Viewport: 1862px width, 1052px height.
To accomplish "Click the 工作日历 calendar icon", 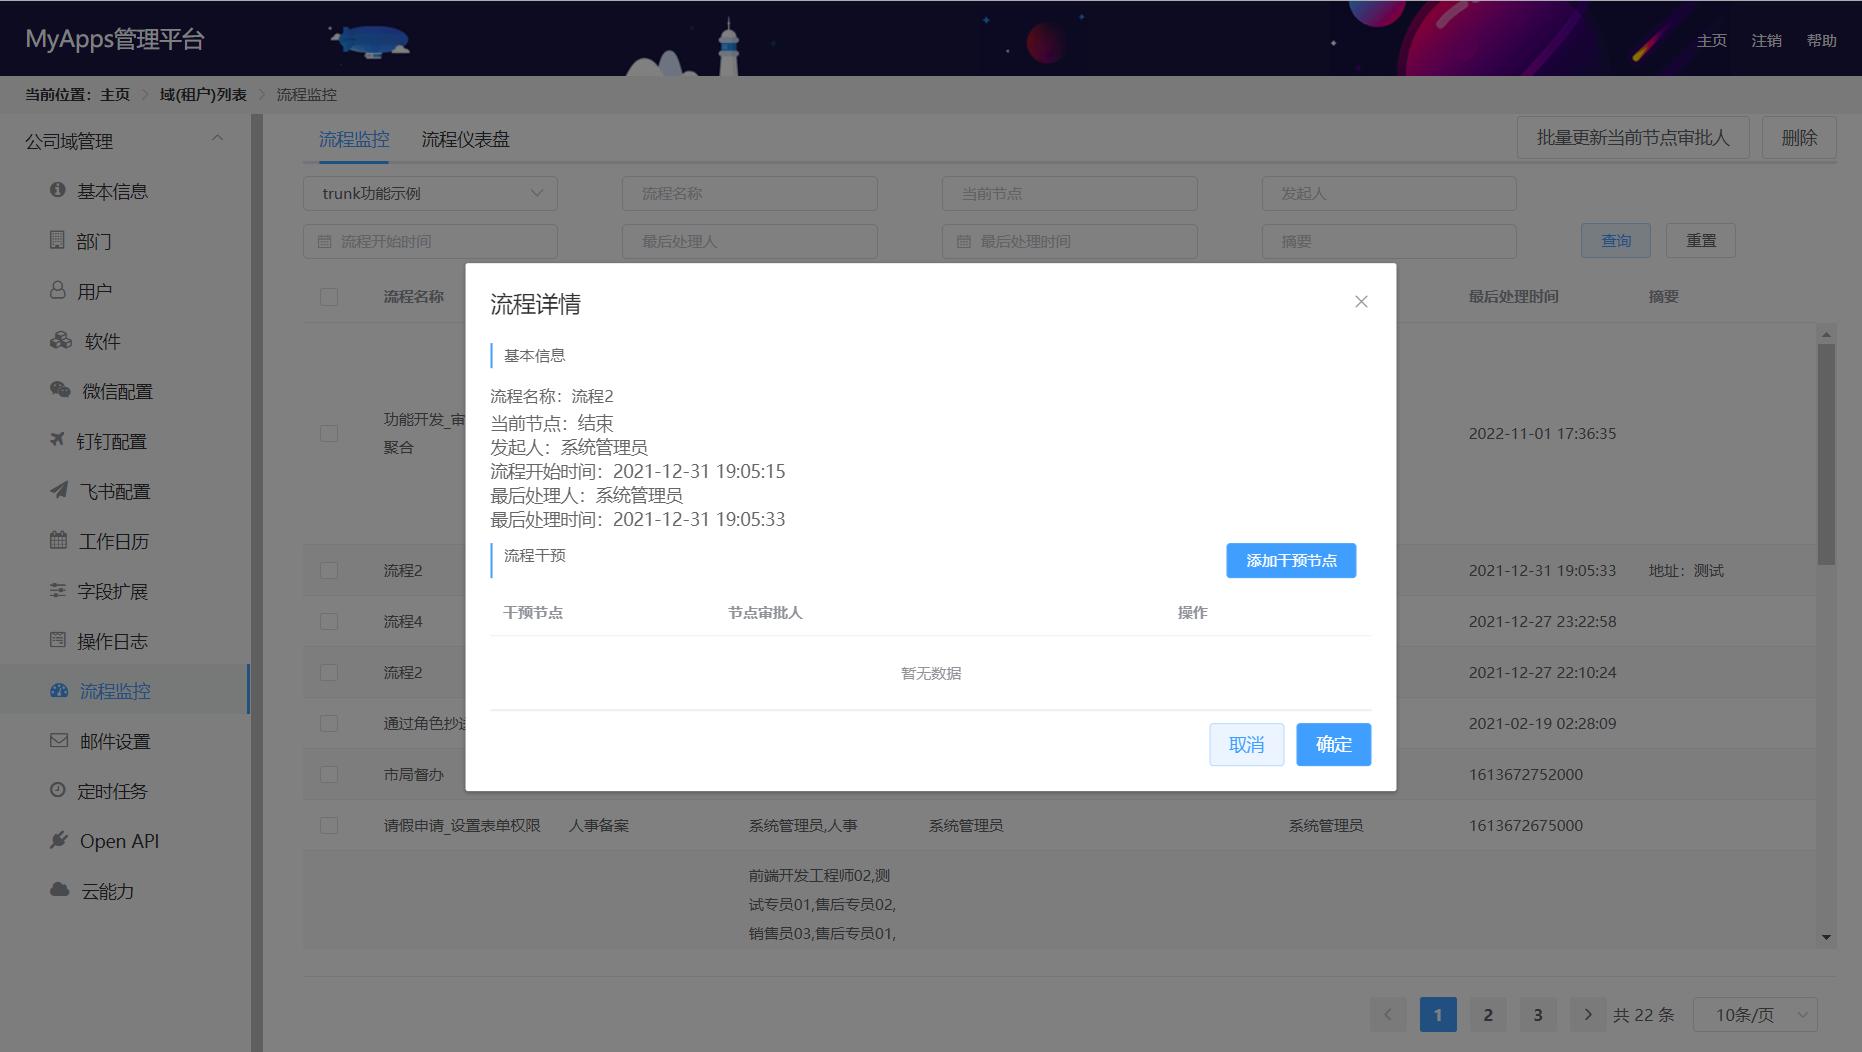I will (x=58, y=540).
